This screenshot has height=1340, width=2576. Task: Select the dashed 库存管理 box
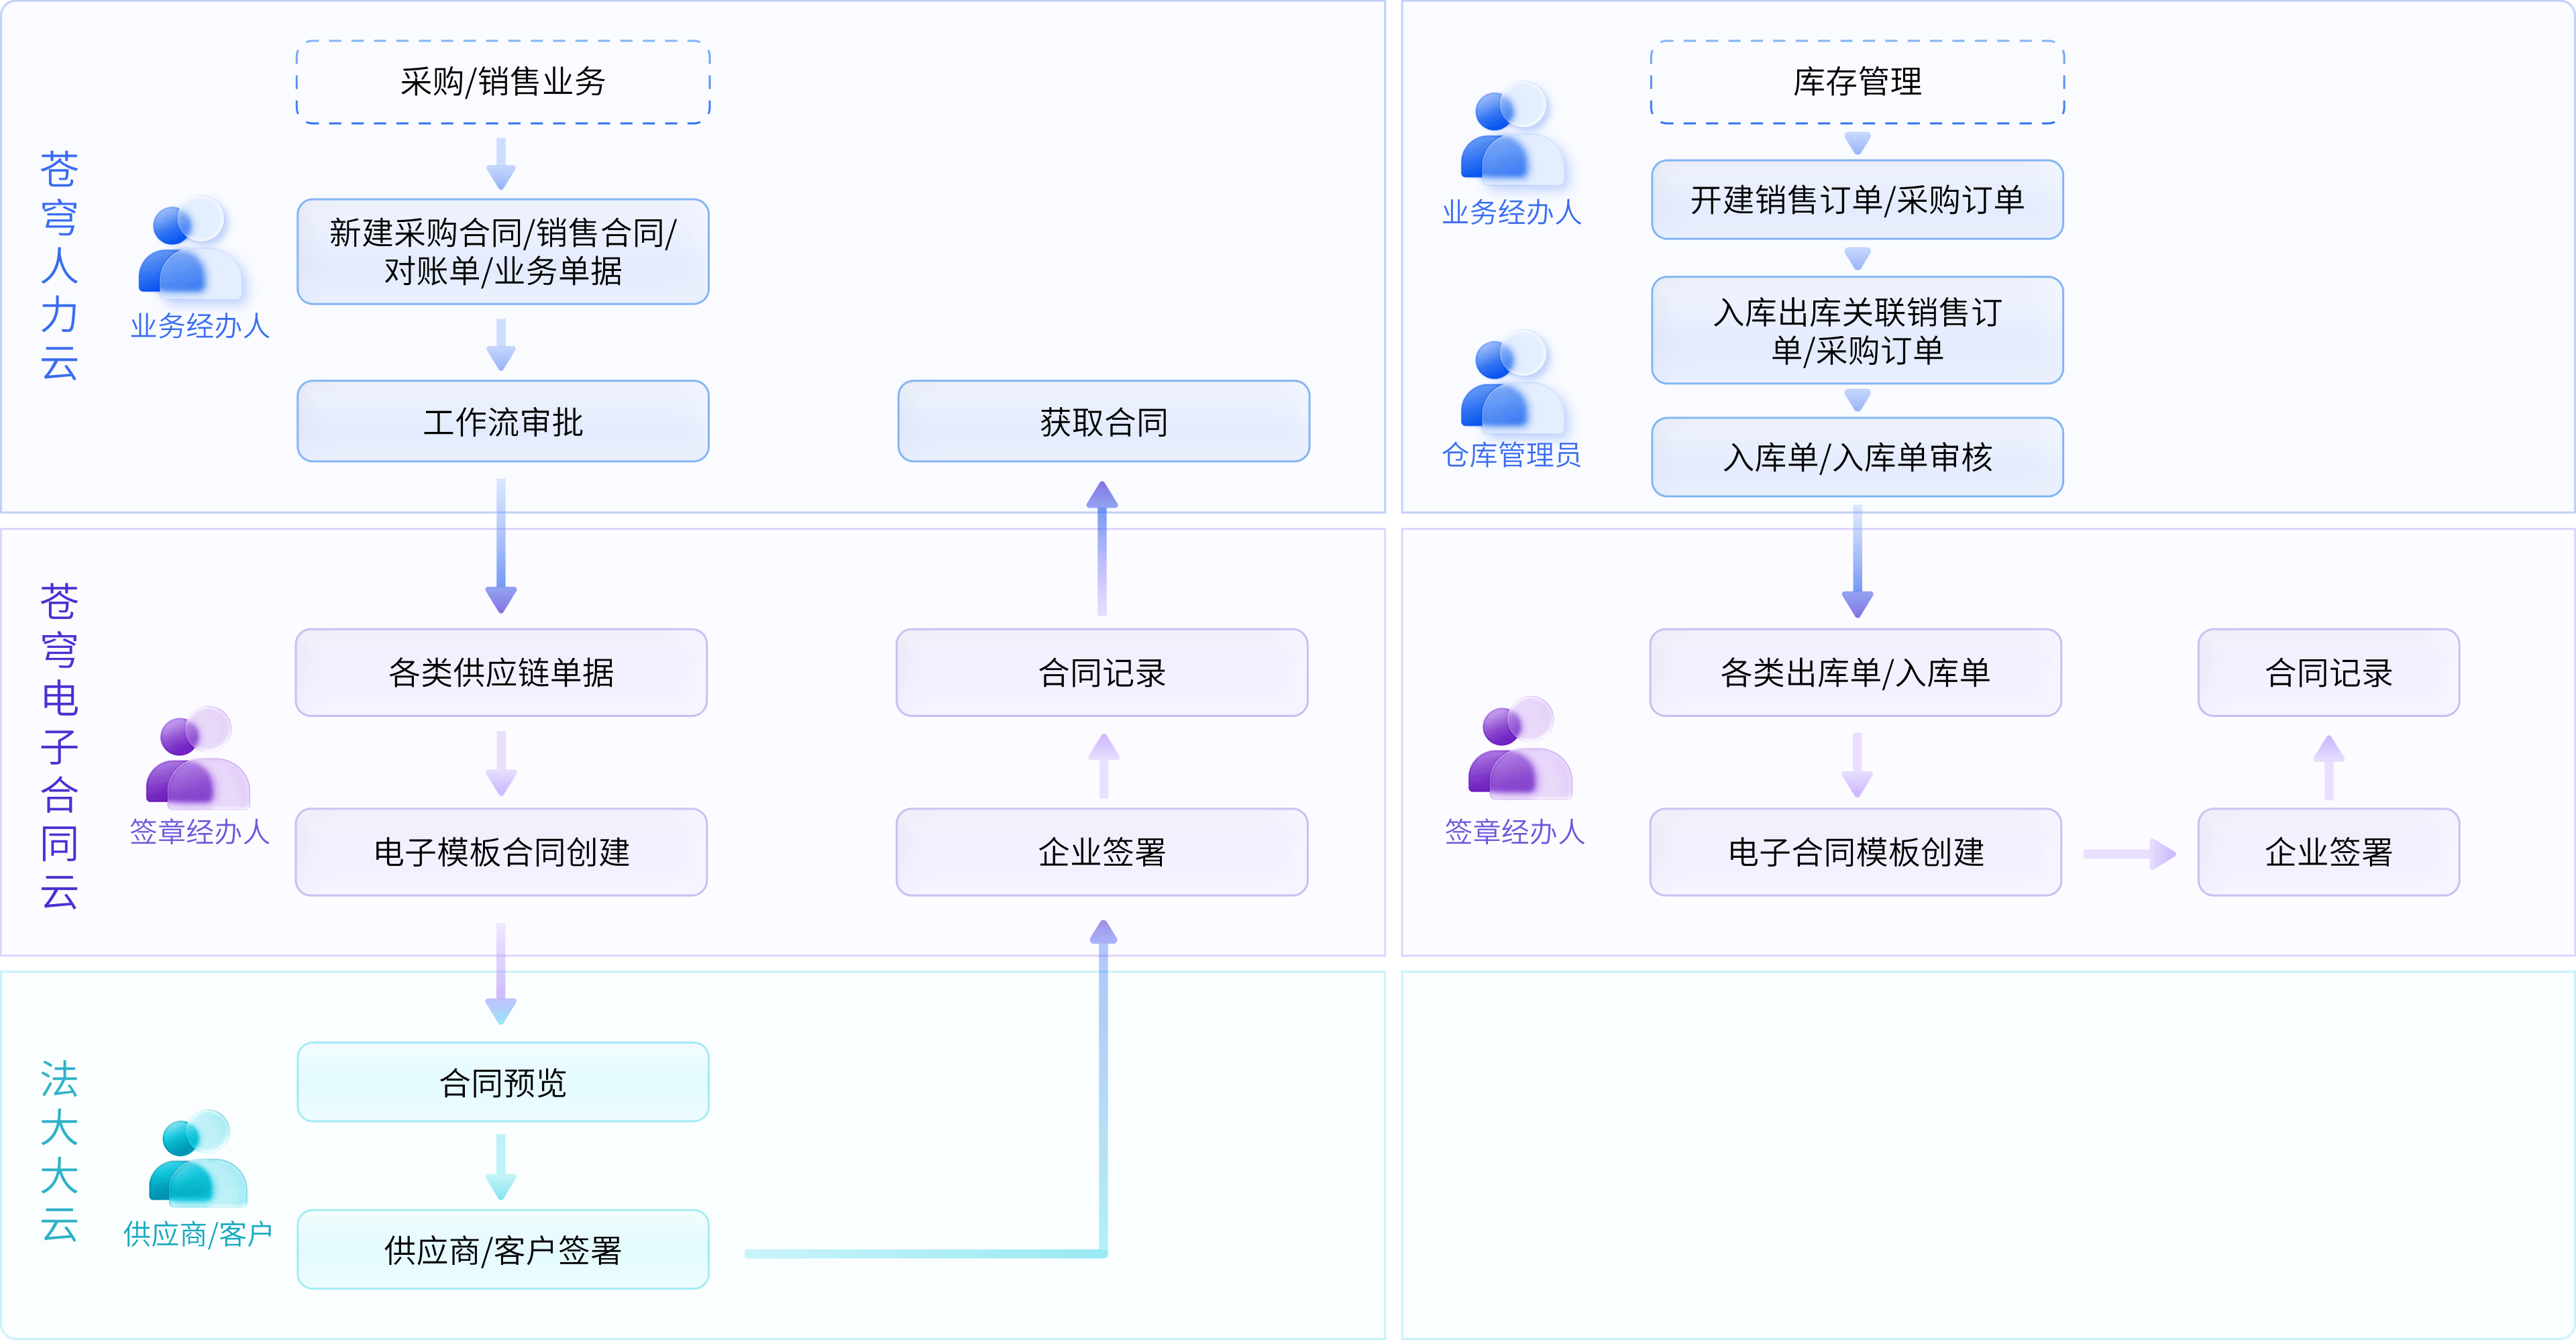[1857, 82]
